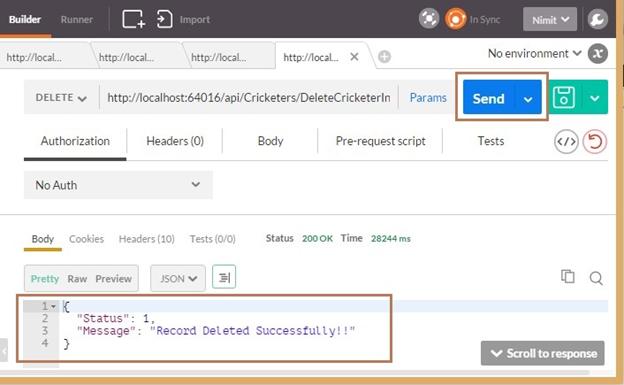
Task: Expand the save options dropdown arrow
Action: click(595, 98)
